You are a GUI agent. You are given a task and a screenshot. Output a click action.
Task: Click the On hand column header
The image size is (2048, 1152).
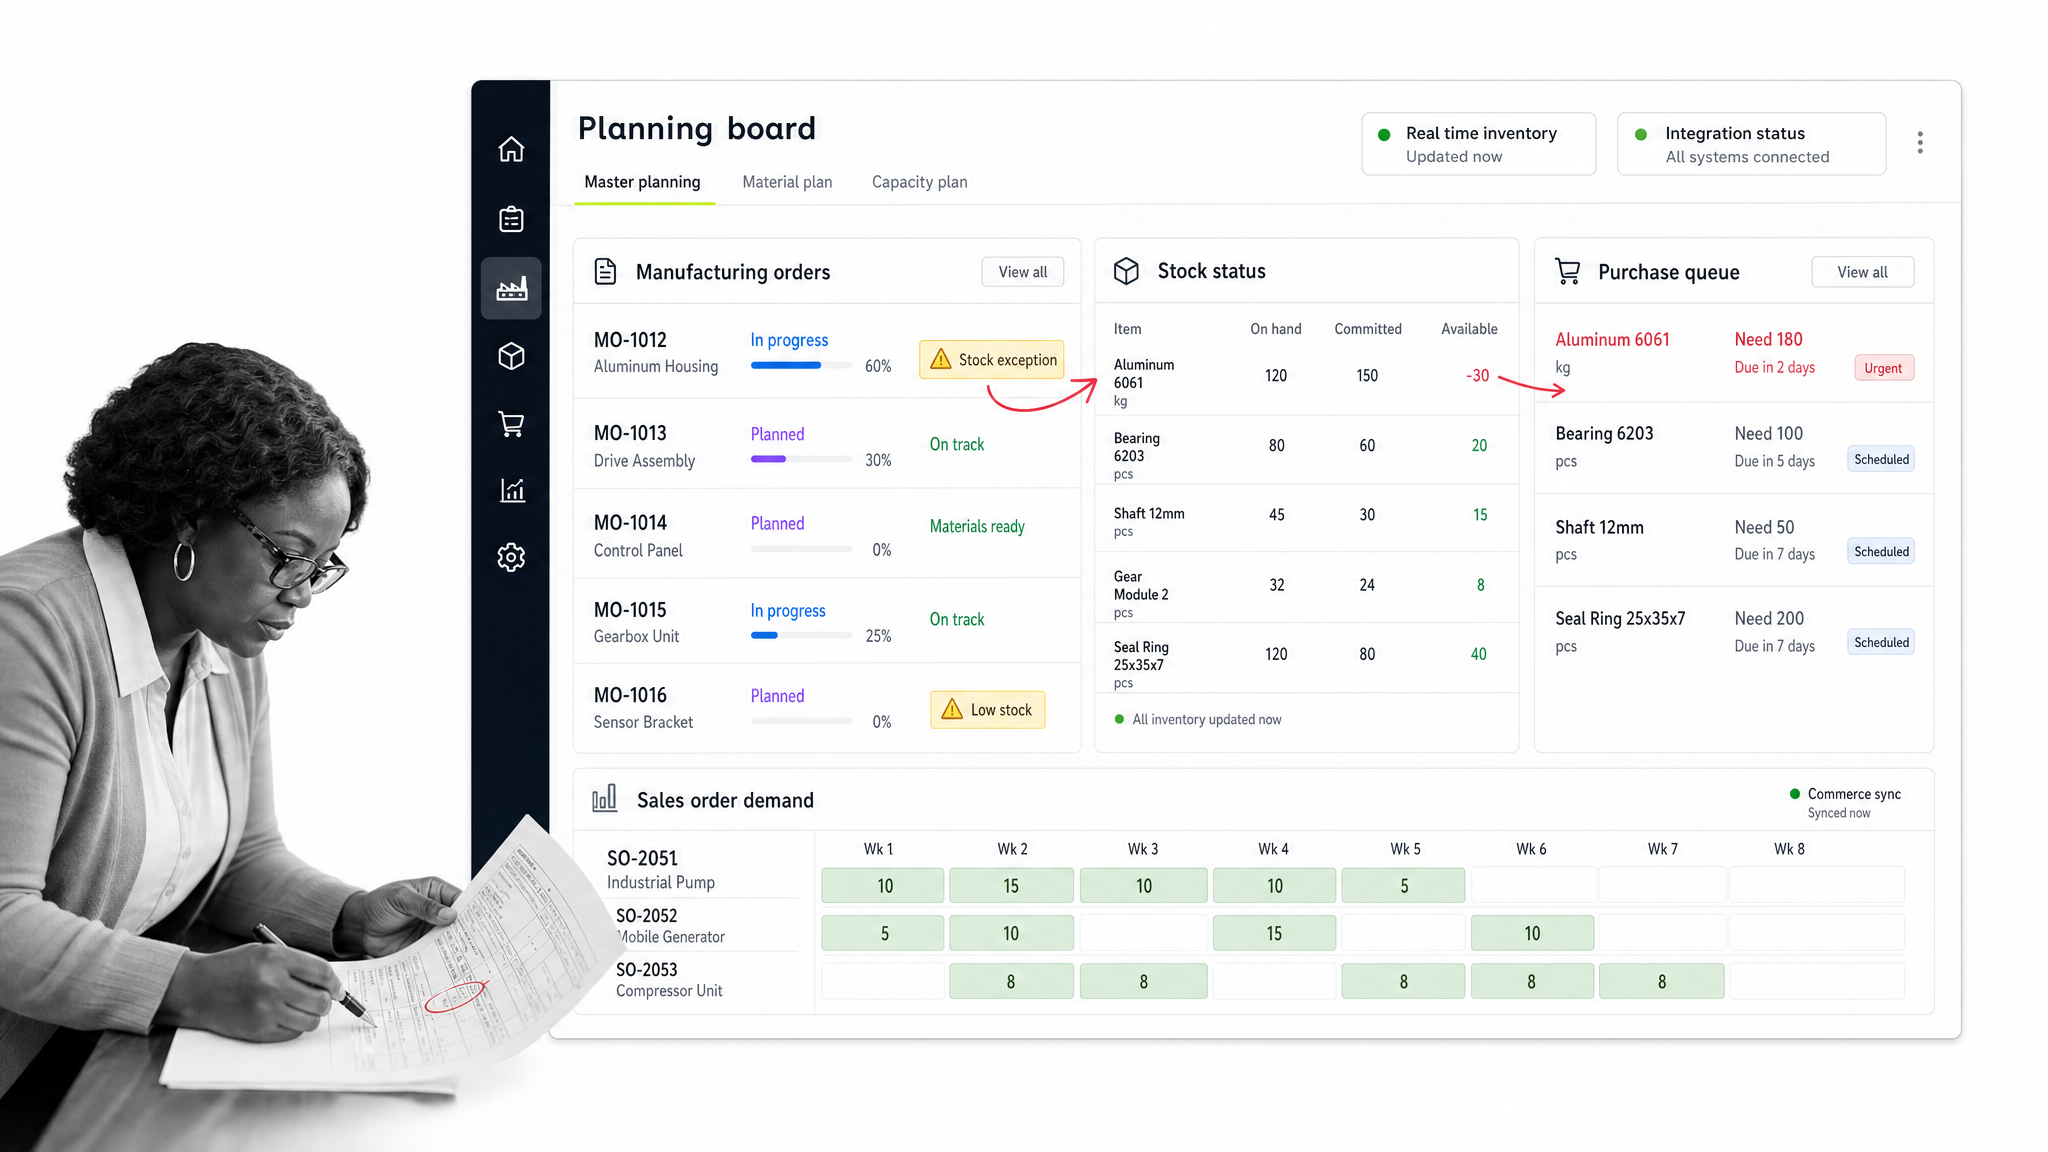tap(1275, 329)
